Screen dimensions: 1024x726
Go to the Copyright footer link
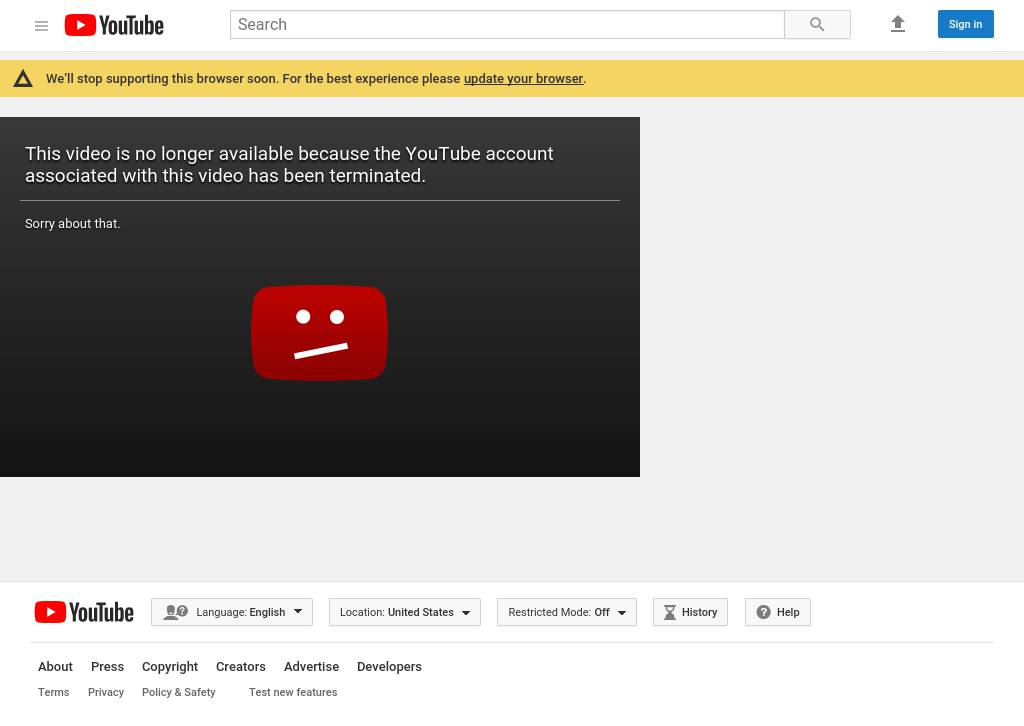(170, 667)
